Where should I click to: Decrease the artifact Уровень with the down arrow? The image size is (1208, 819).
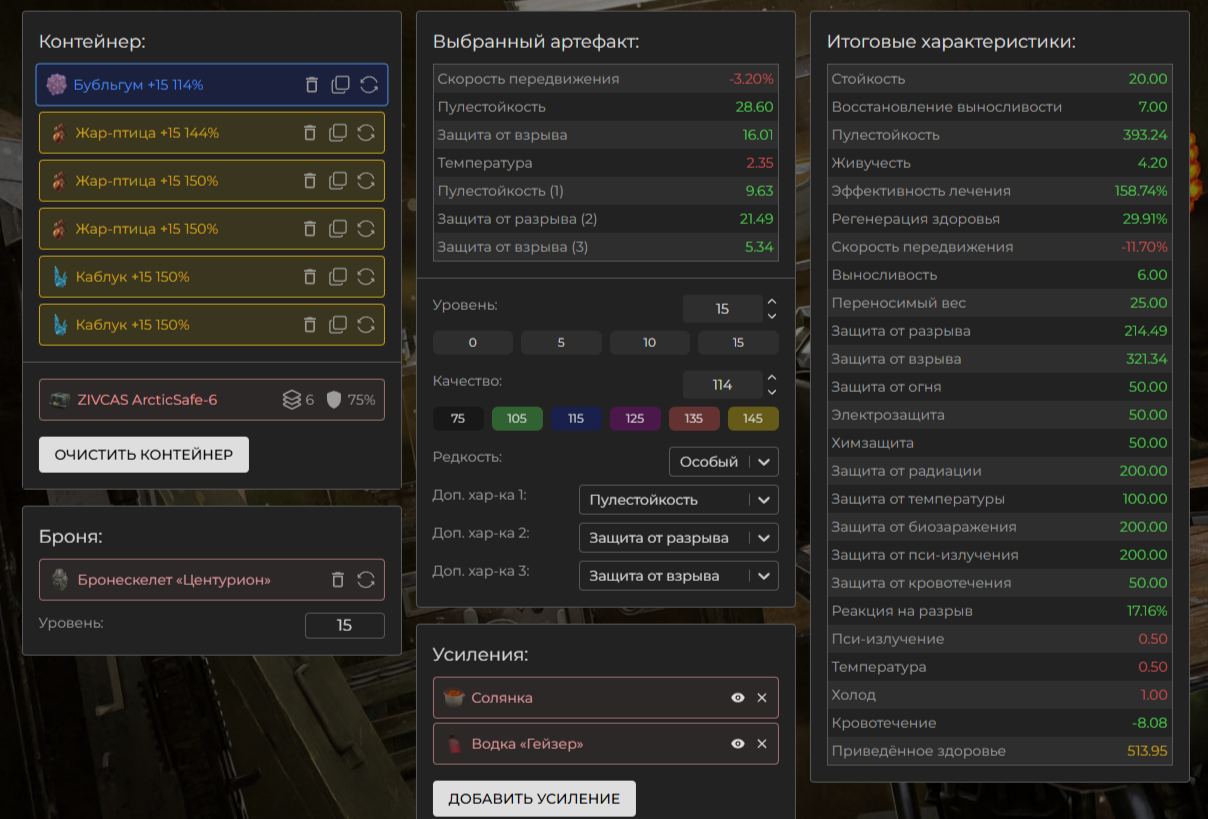771,316
